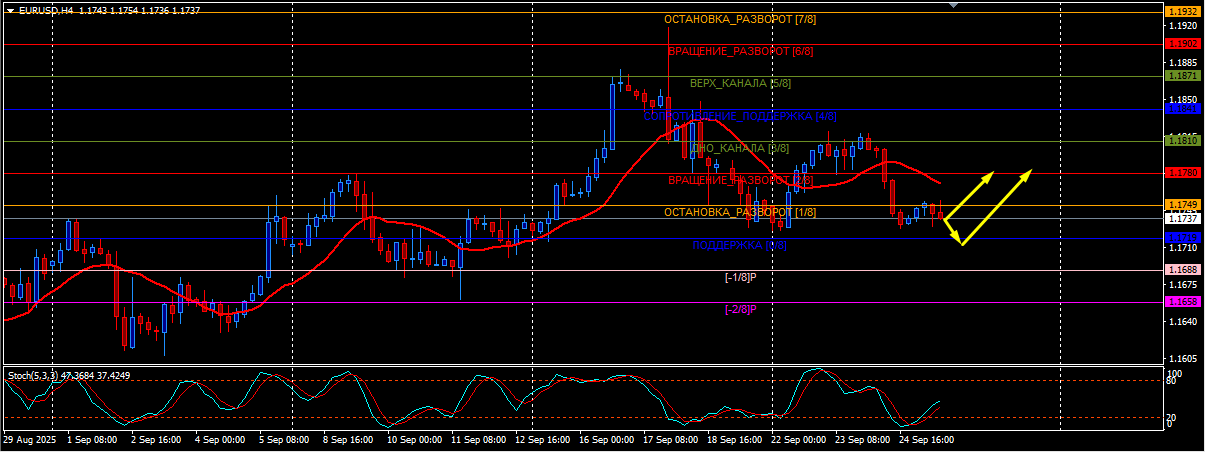Click the 1.1710 price scale value

1183,247
